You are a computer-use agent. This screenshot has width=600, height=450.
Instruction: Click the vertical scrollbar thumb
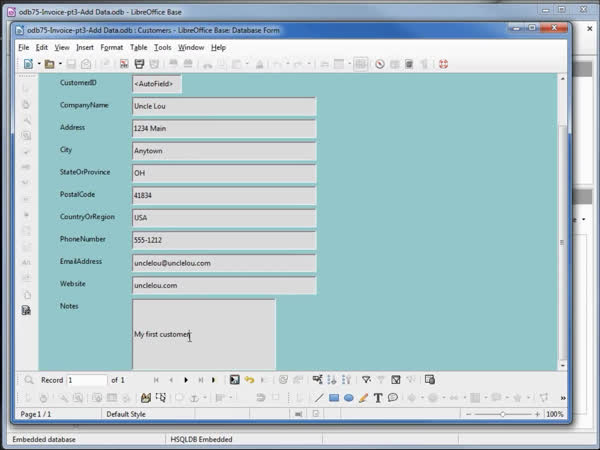(x=562, y=242)
